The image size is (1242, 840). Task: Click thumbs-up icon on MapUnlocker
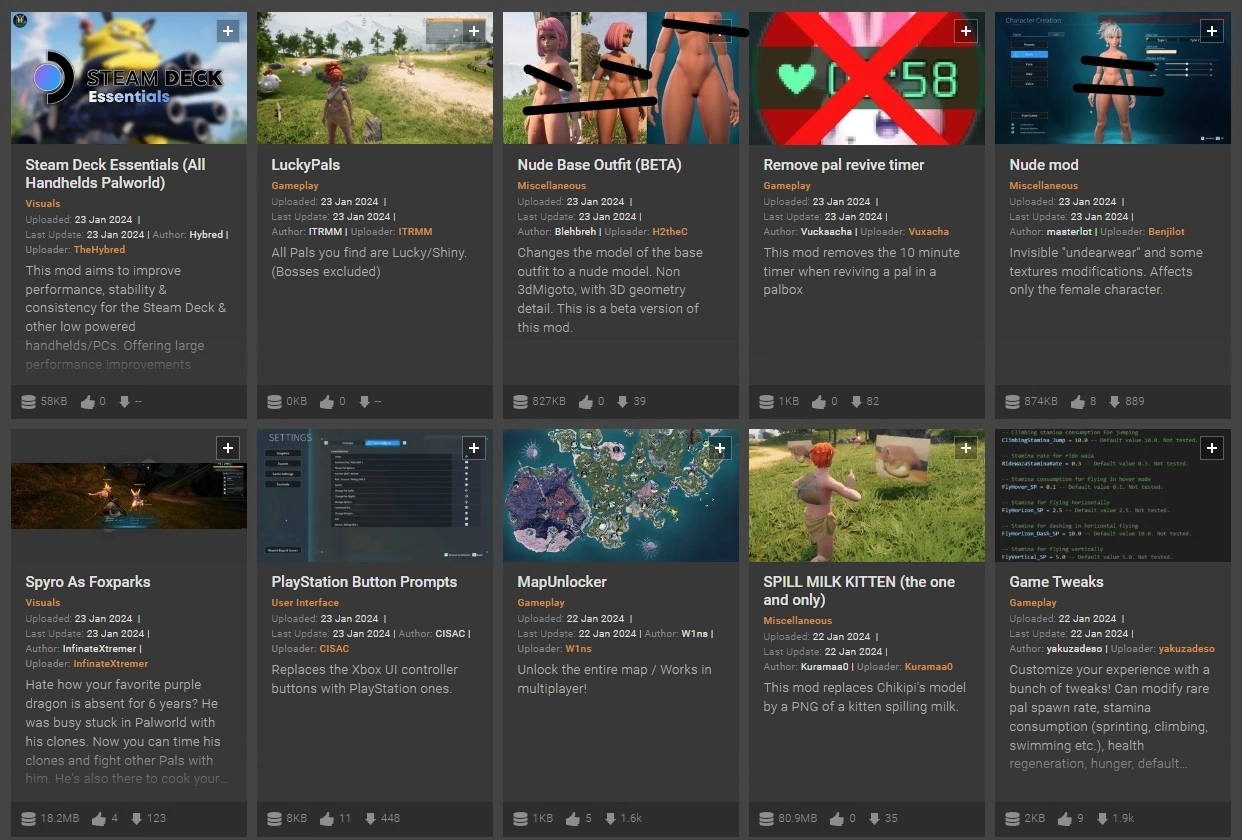(573, 818)
